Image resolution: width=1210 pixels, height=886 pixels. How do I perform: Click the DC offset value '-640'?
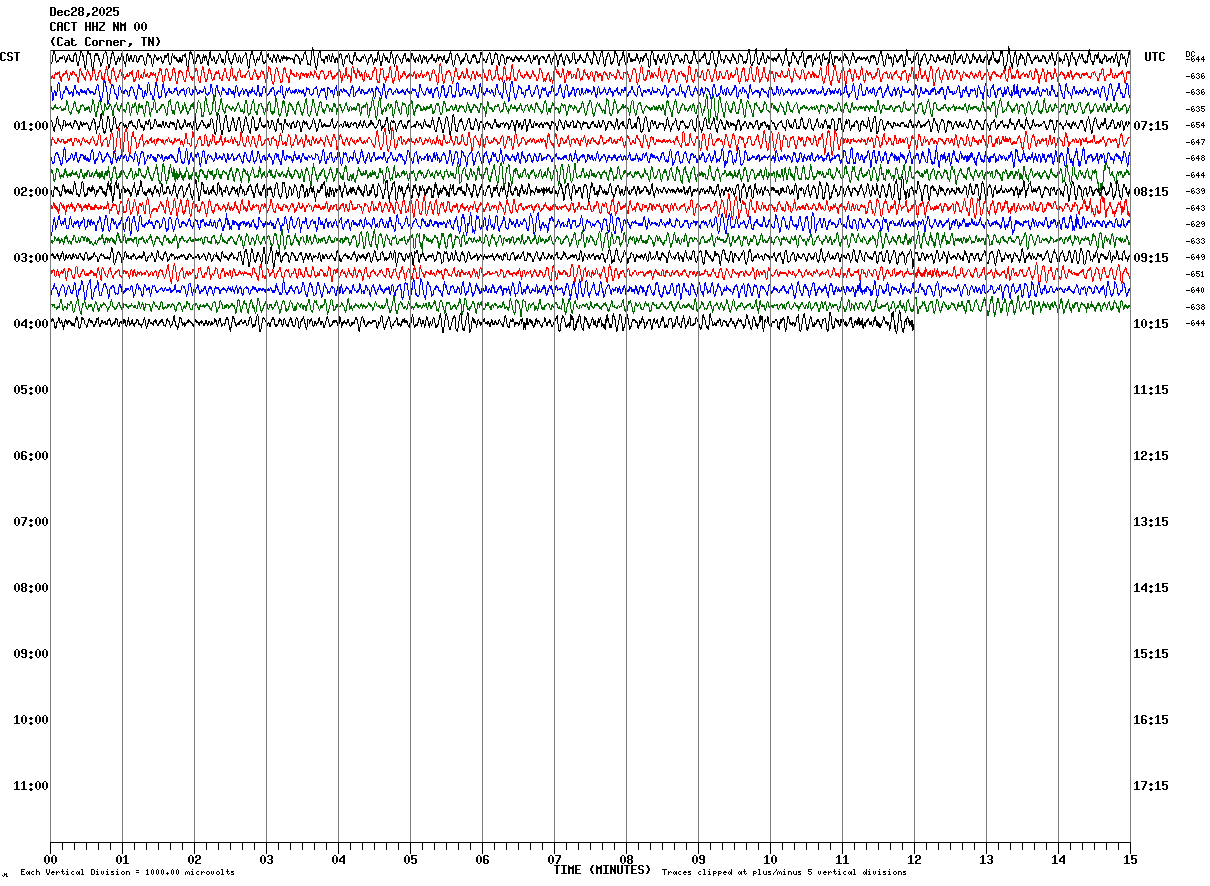click(x=1195, y=290)
